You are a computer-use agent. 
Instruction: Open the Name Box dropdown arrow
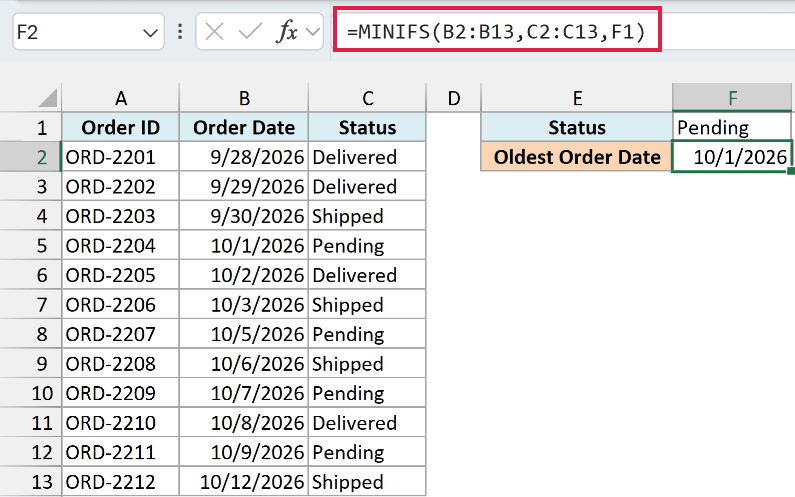pyautogui.click(x=150, y=33)
